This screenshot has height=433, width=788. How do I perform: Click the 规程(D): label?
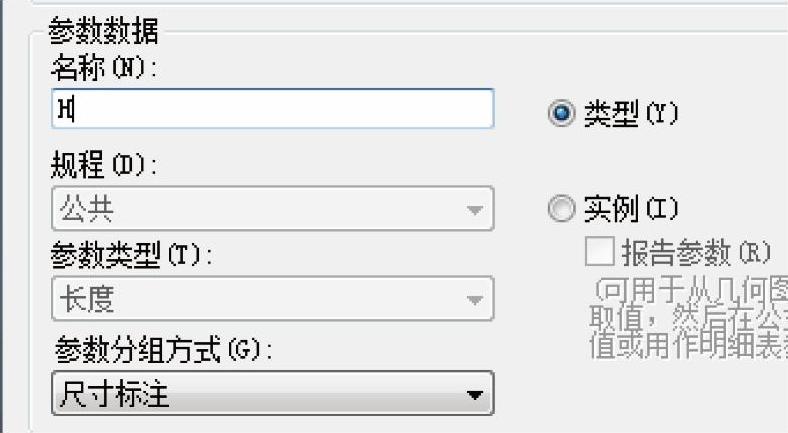(104, 165)
